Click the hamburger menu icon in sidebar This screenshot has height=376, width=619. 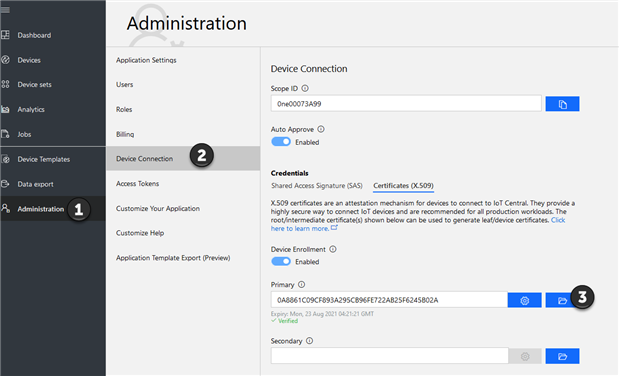click(5, 10)
